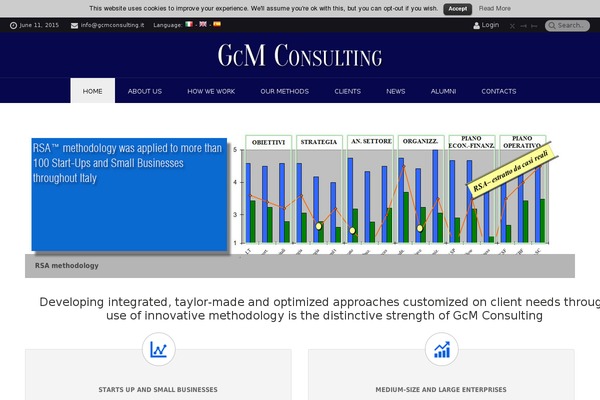The width and height of the screenshot is (600, 400).
Task: Go to the Home menu tab
Action: pos(93,91)
